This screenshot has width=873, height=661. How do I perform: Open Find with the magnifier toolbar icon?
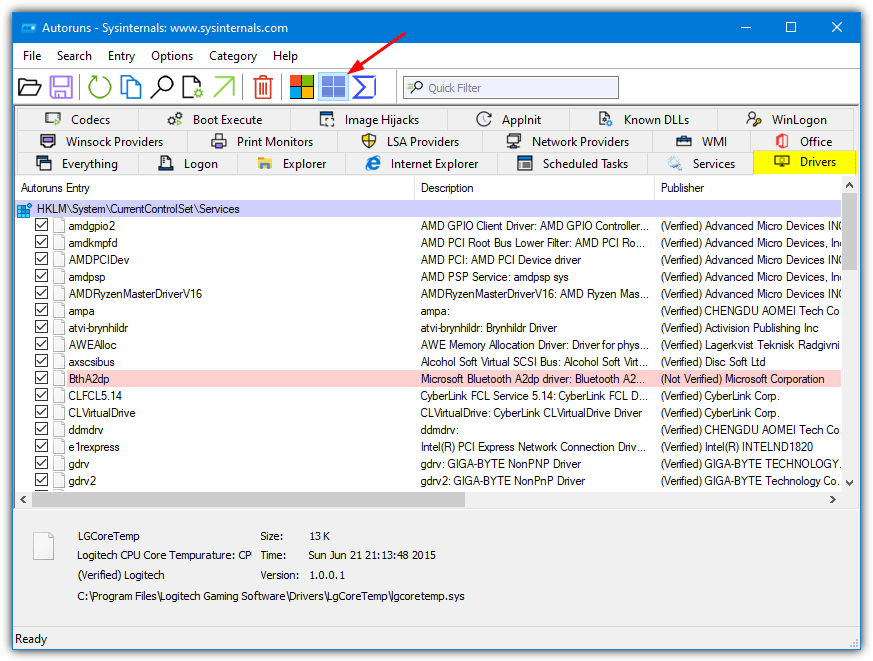click(162, 87)
